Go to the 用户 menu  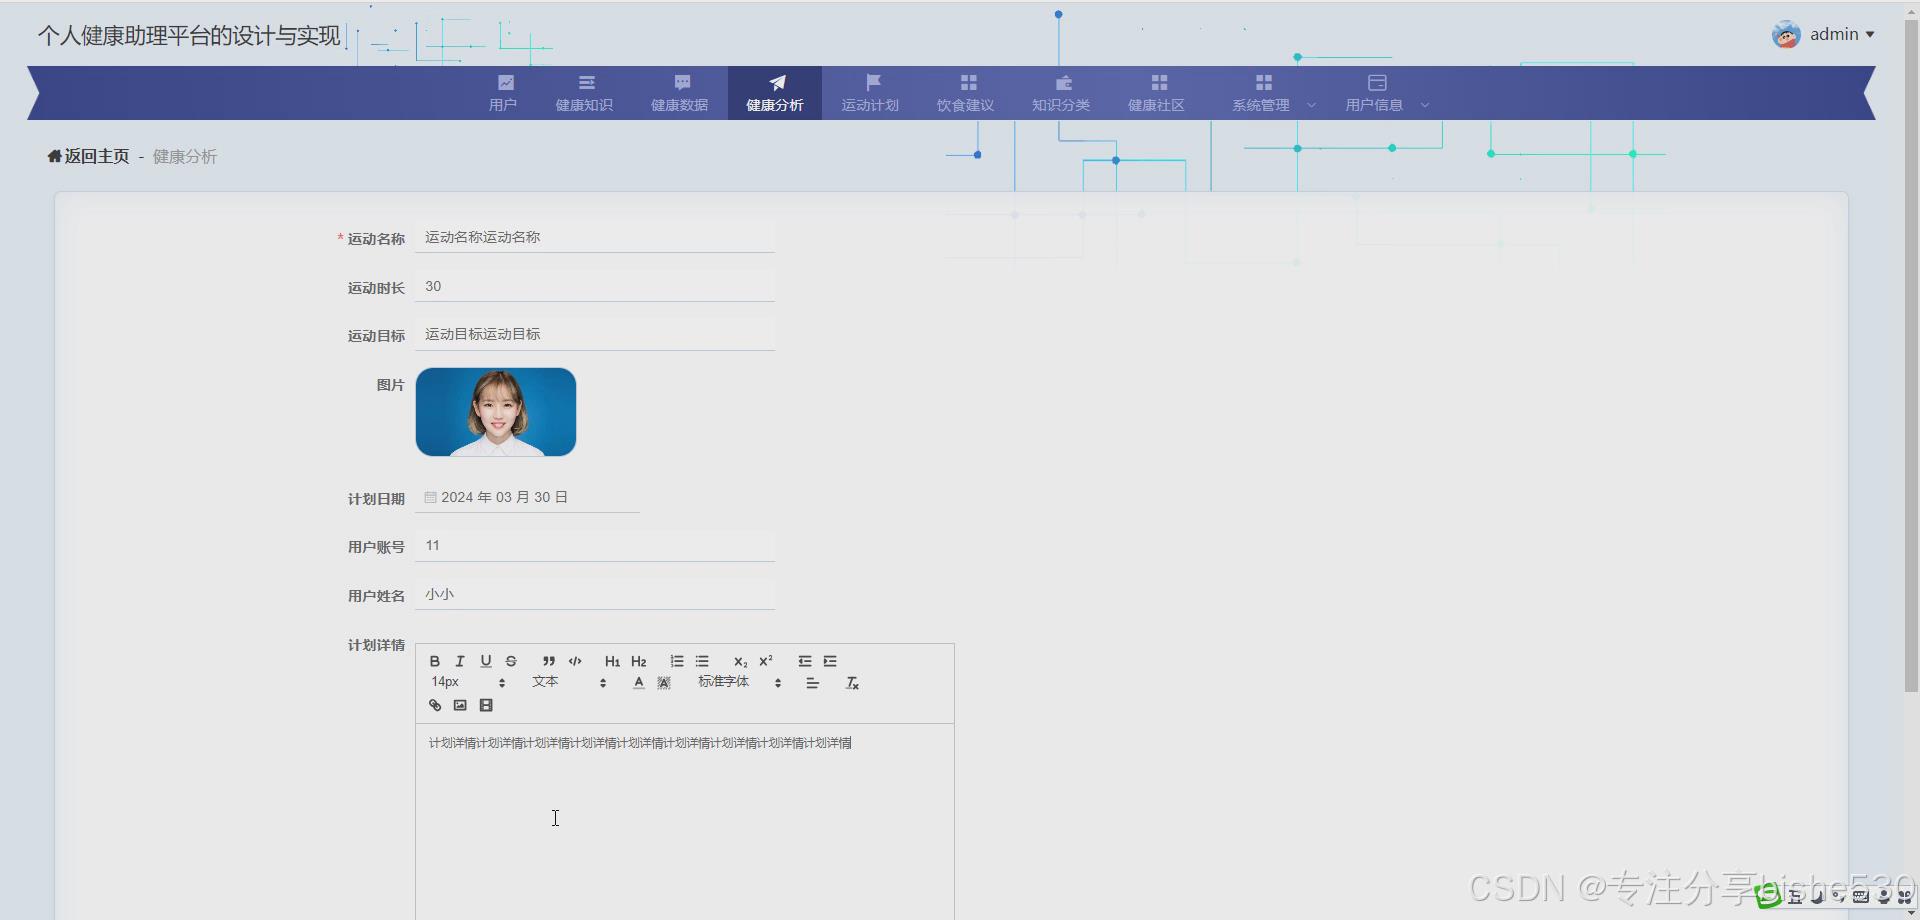503,93
